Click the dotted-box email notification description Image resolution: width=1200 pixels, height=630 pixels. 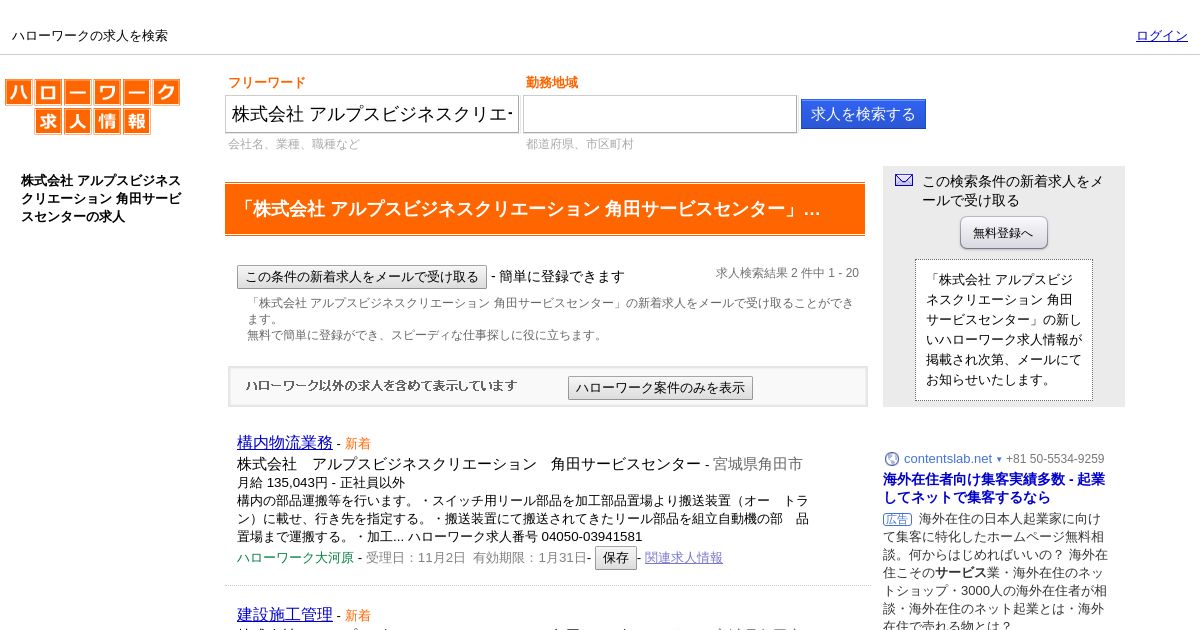pos(1004,330)
